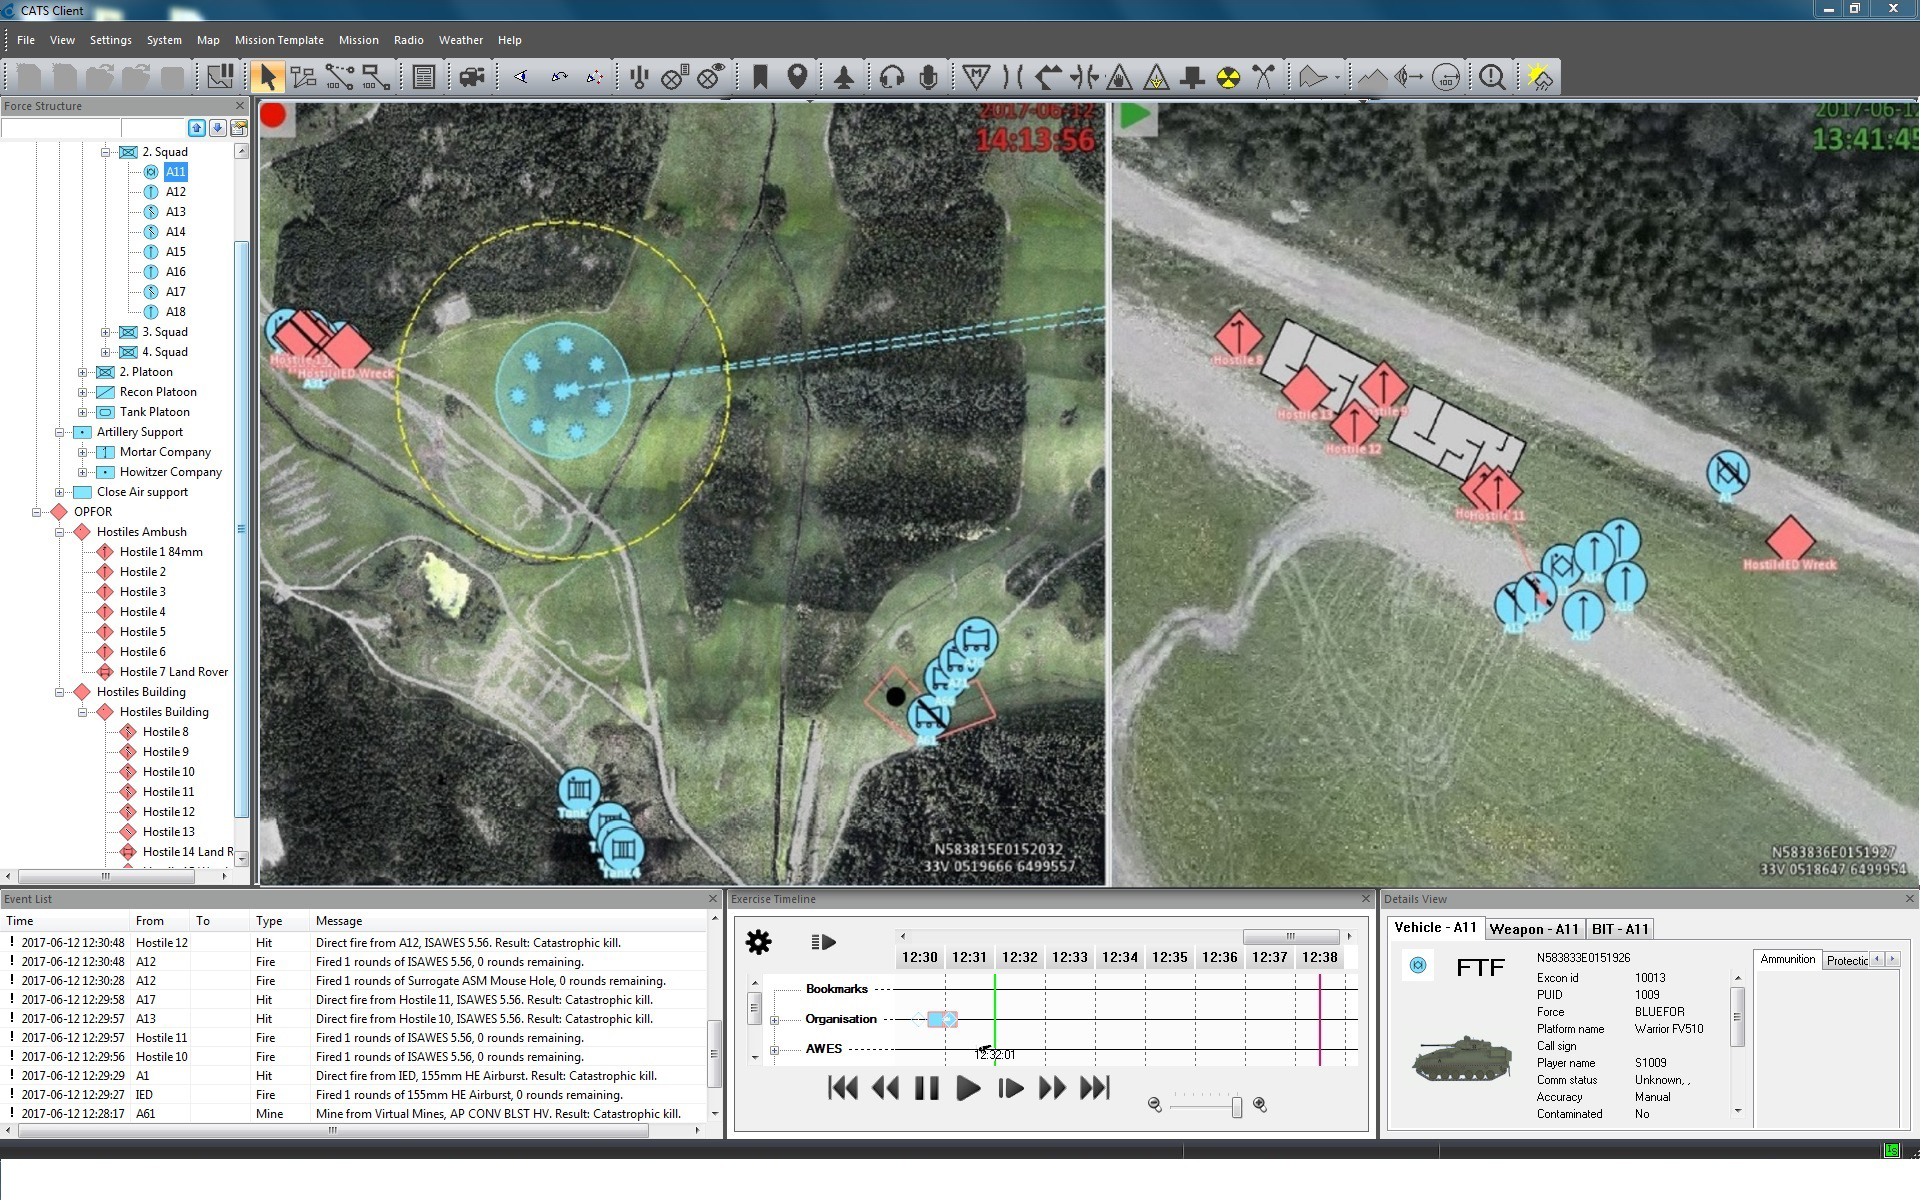This screenshot has width=1920, height=1200.
Task: Click the green play indicator on the right video
Action: click(1135, 115)
